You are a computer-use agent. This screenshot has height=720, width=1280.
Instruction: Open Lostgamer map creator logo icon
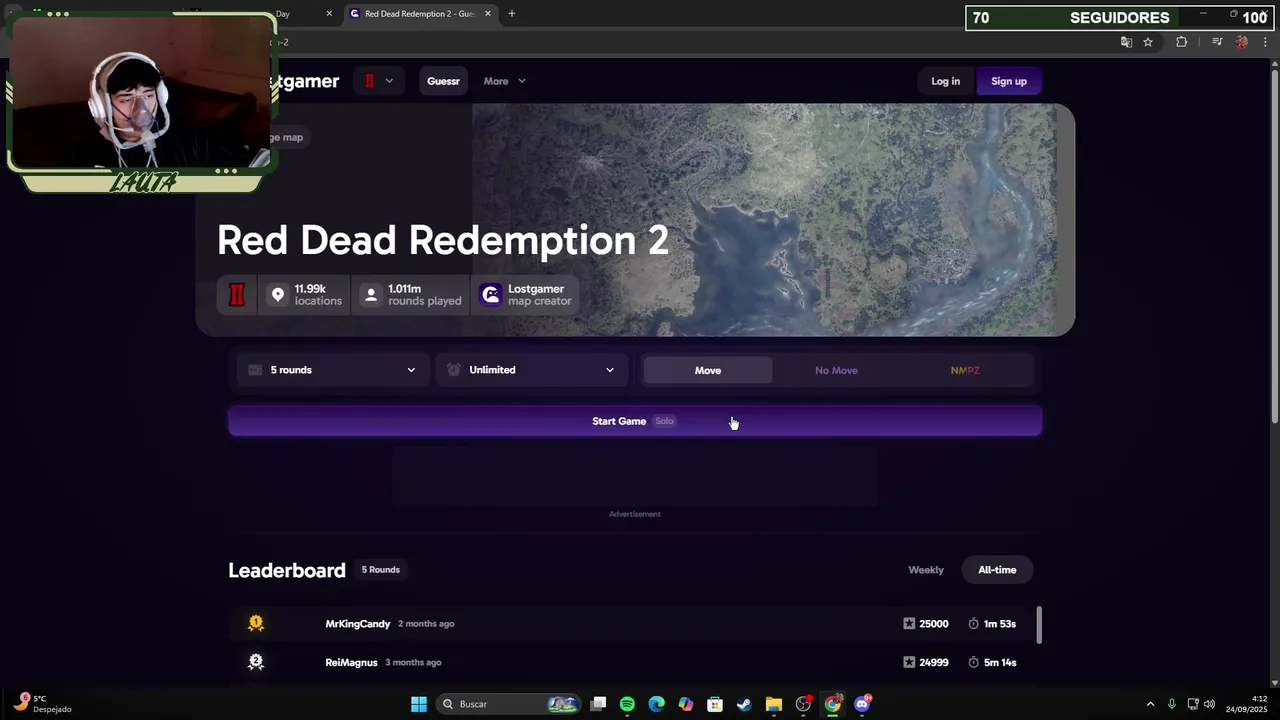(490, 295)
